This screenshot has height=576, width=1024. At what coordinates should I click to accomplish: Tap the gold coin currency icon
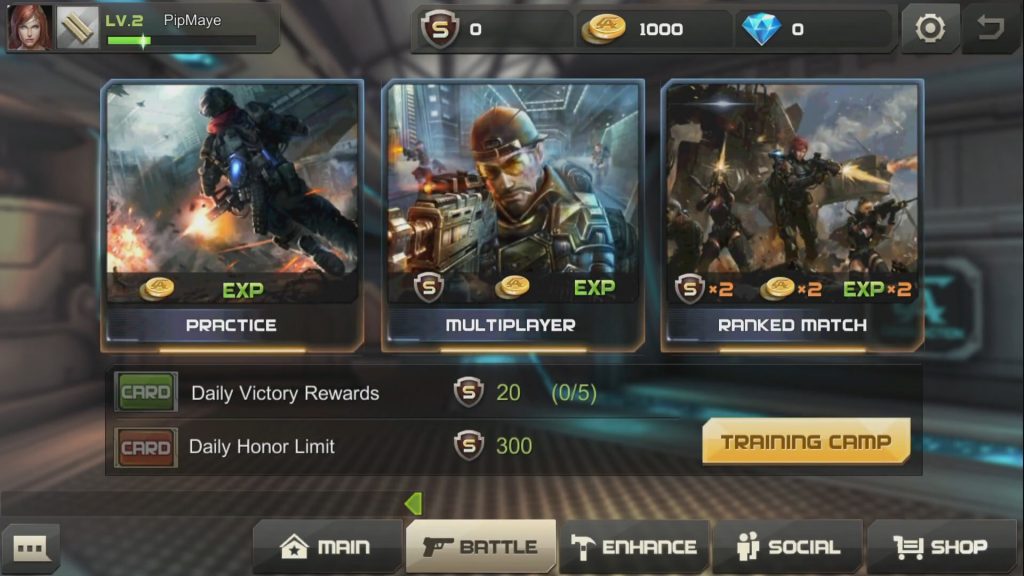604,29
